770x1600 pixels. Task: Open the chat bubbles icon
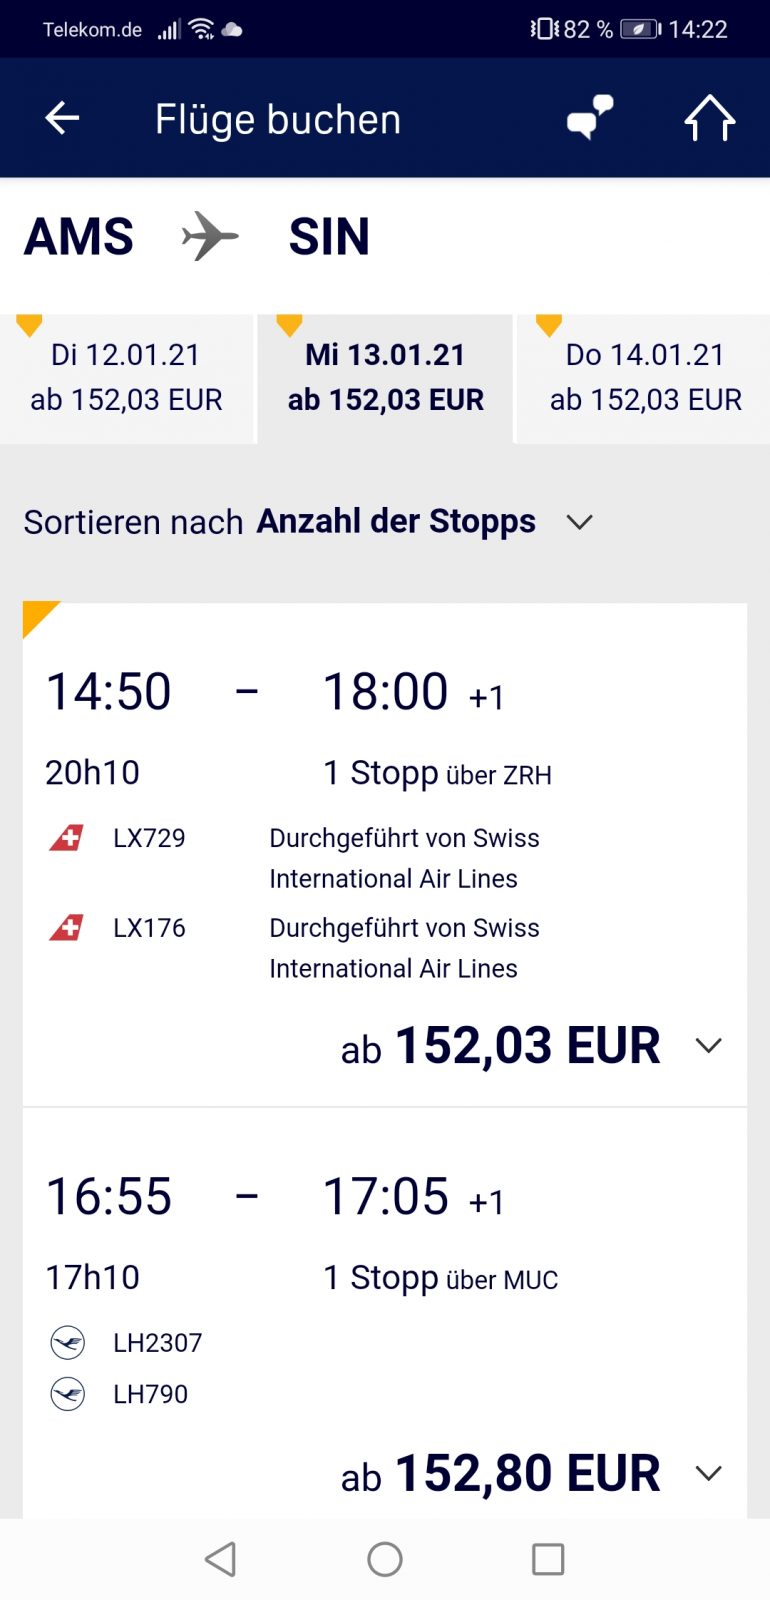point(590,117)
